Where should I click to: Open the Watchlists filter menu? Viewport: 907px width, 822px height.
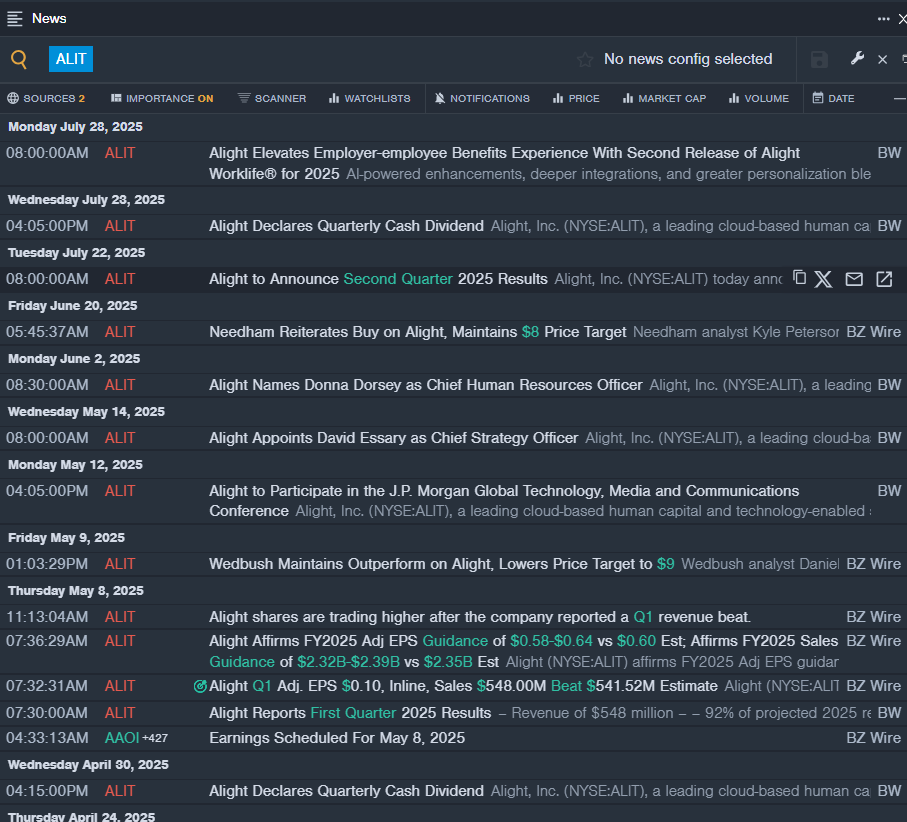click(x=370, y=98)
